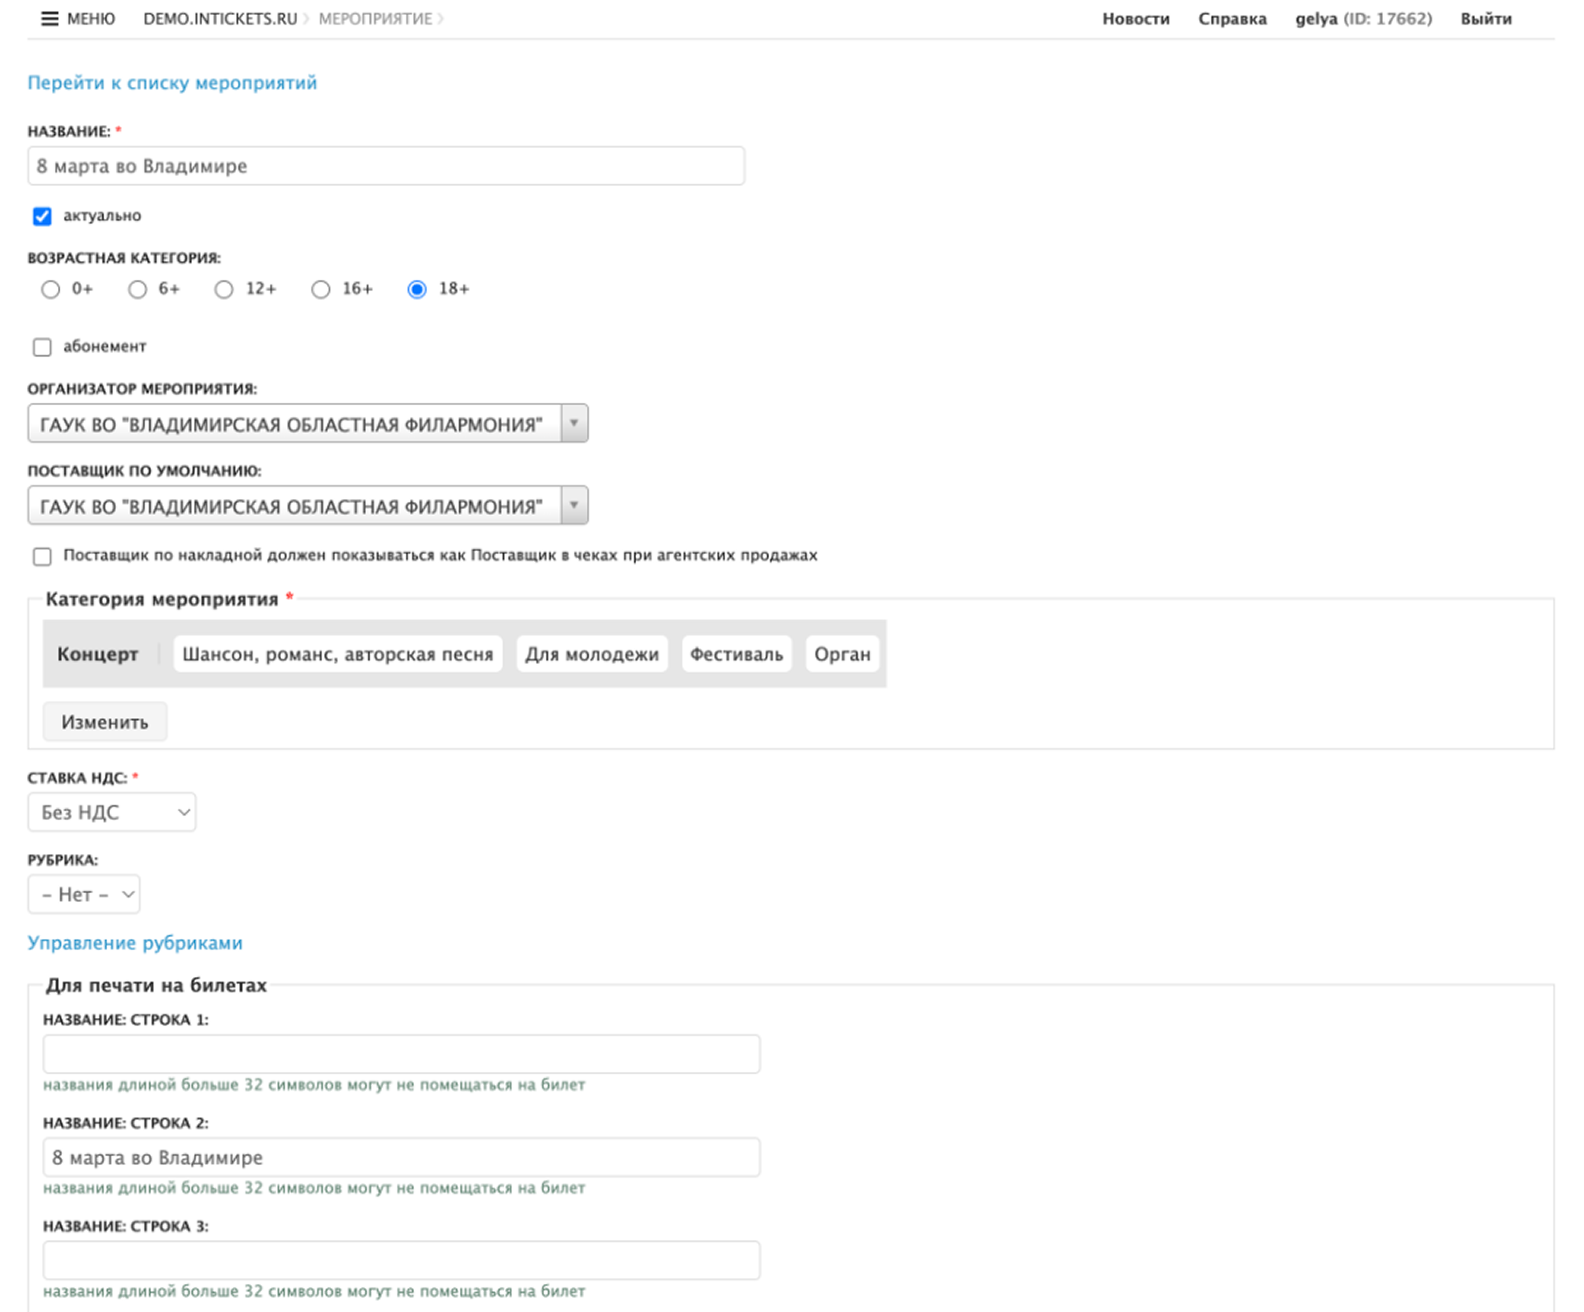Enable the абонемент checkbox
This screenshot has height=1312, width=1584.
point(42,347)
